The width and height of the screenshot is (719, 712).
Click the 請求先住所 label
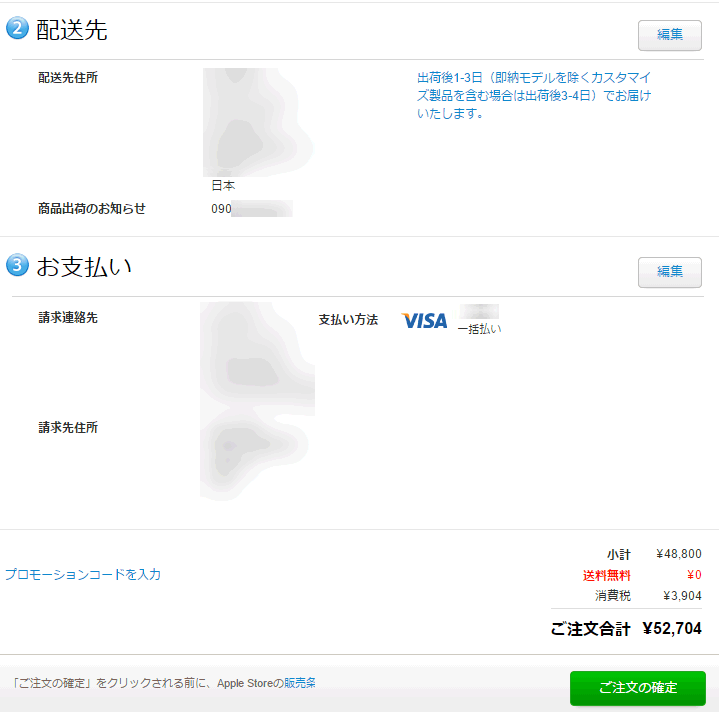[68, 427]
